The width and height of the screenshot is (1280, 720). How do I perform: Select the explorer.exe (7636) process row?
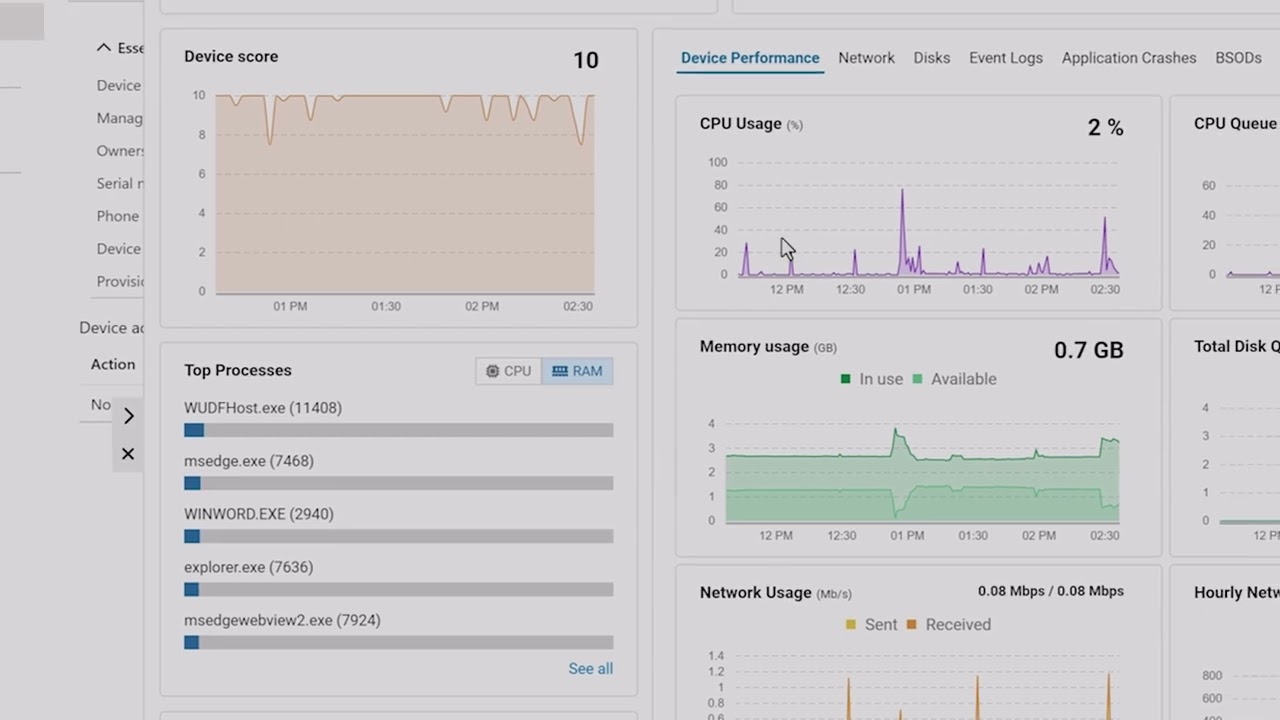398,577
